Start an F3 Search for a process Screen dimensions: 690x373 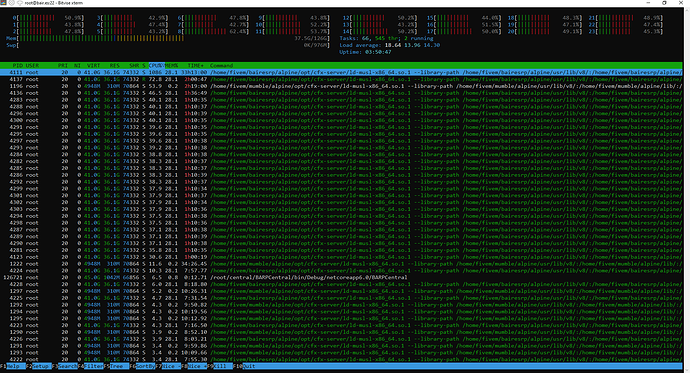pyautogui.click(x=65, y=366)
